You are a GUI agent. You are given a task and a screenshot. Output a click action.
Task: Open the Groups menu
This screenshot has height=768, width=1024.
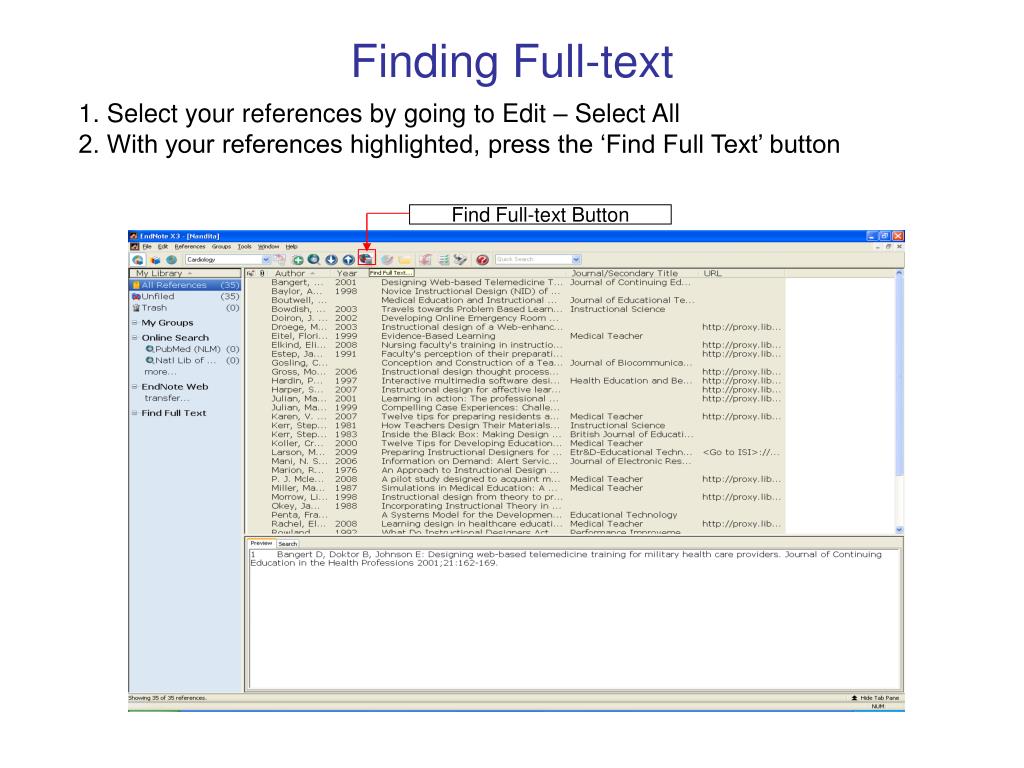point(221,247)
